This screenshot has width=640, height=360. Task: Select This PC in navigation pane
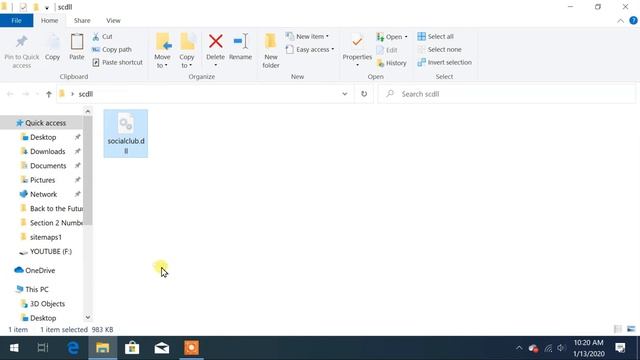click(32, 289)
